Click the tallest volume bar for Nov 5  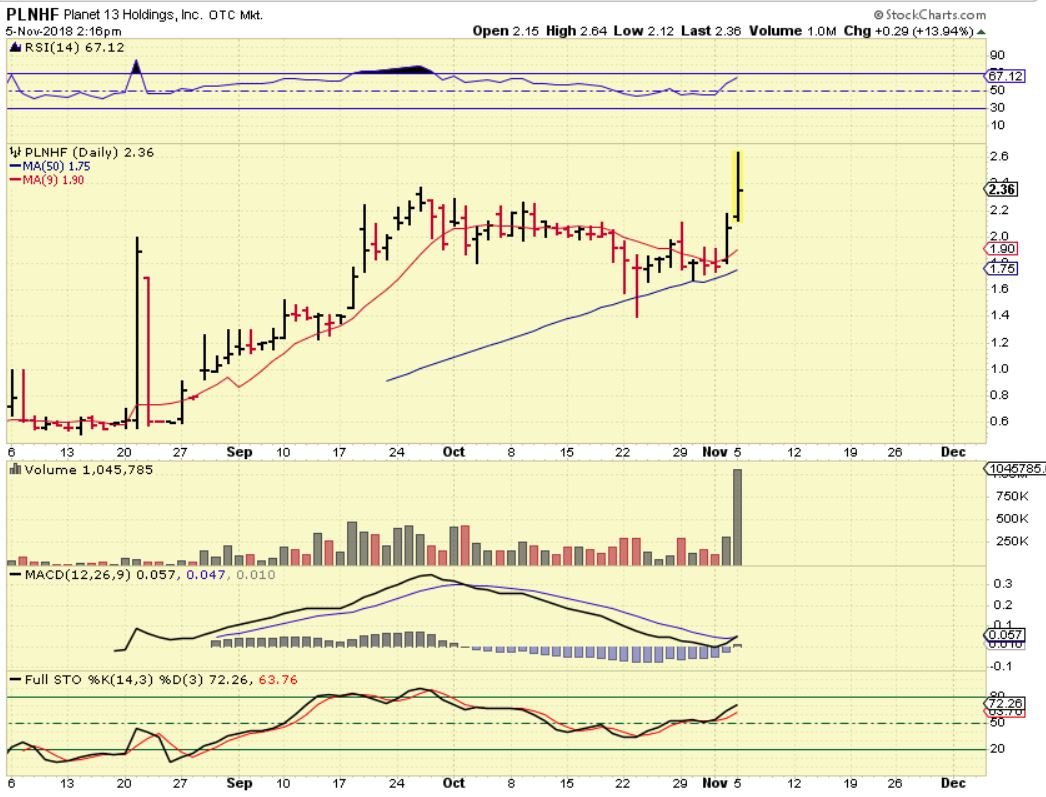pyautogui.click(x=737, y=518)
